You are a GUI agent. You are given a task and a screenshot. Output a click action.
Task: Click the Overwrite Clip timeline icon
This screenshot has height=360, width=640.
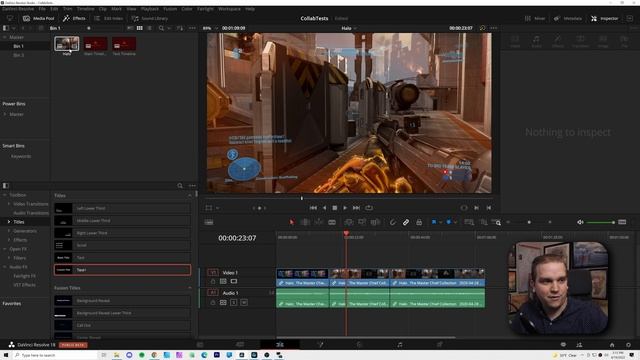click(x=362, y=222)
